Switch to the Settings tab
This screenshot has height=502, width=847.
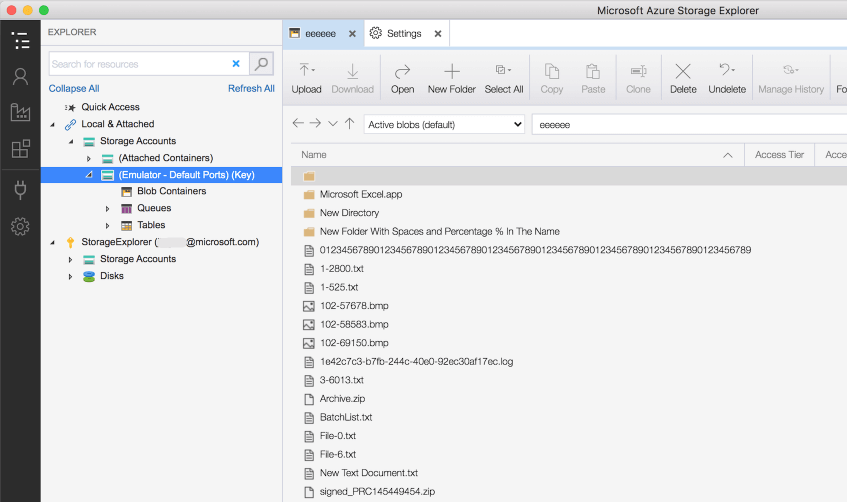[404, 33]
